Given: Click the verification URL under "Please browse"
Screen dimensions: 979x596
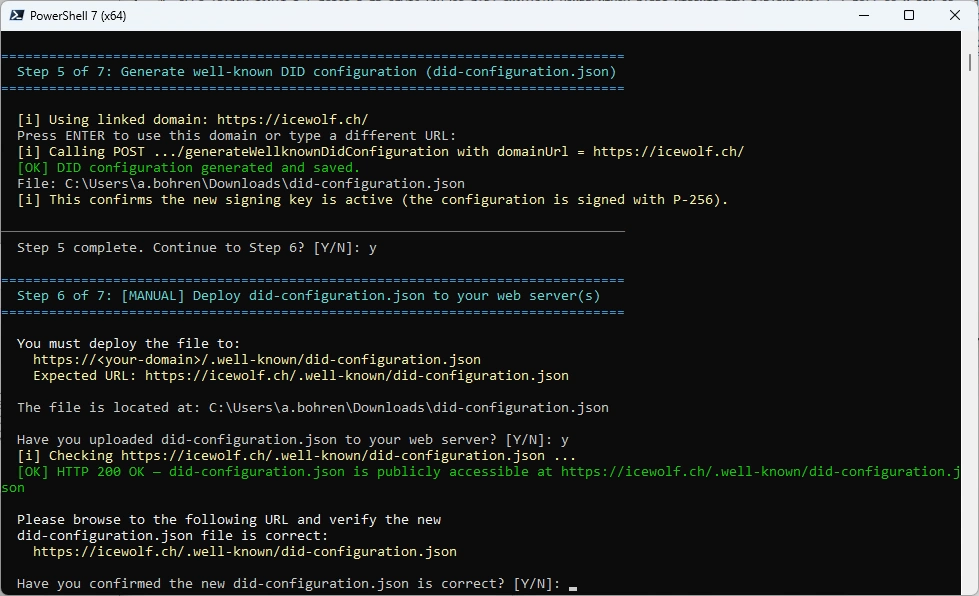Looking at the screenshot, I should click(x=244, y=552).
